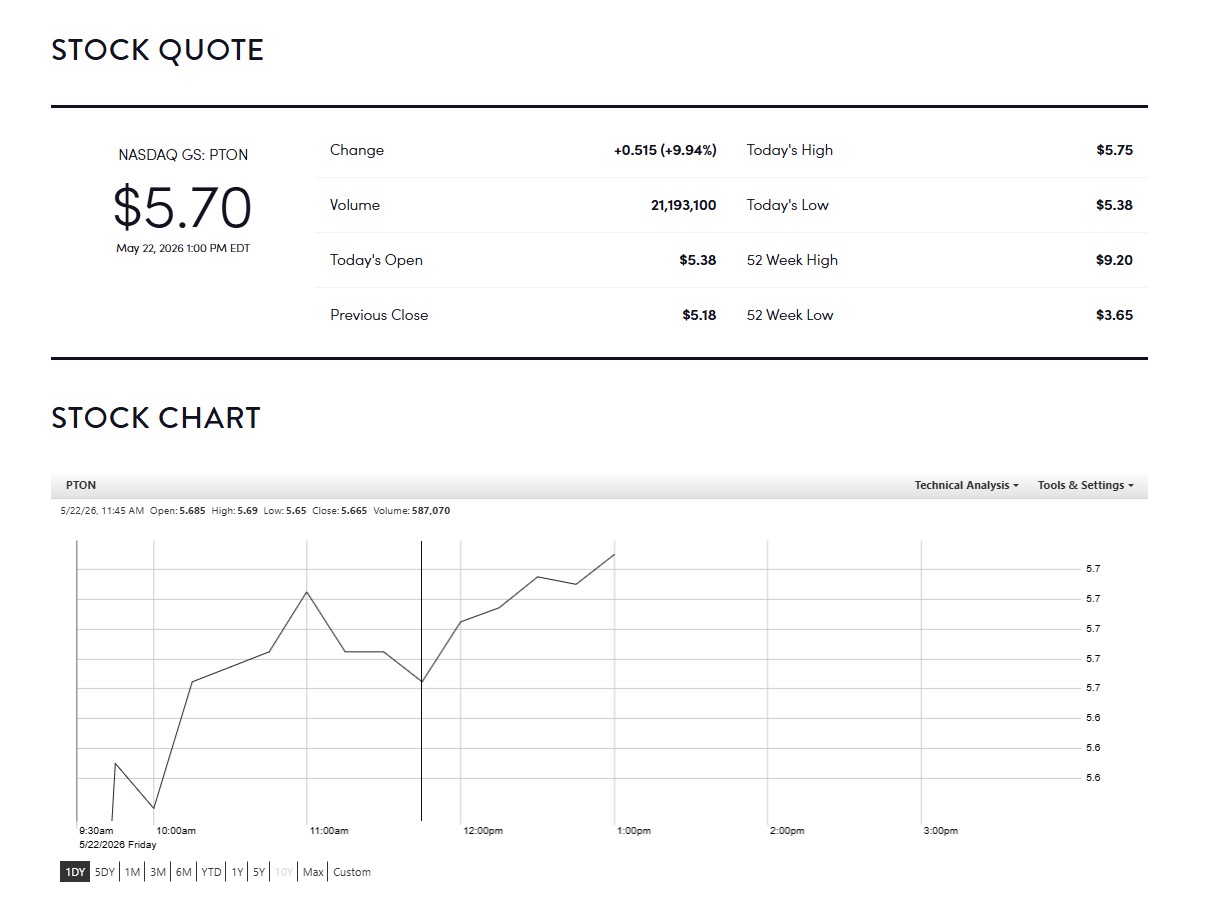The width and height of the screenshot is (1207, 912).
Task: Click the Volume value 21,193,100
Action: [x=683, y=205]
